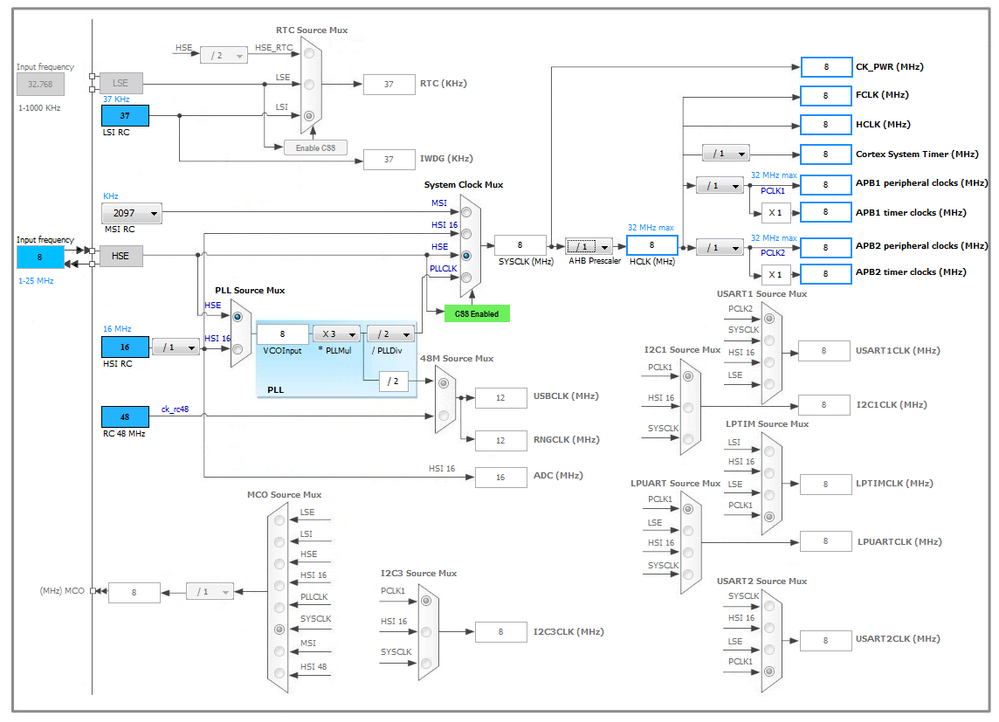Select HSI 16 in I2C3 Source Mux
999x722 pixels.
[x=426, y=632]
